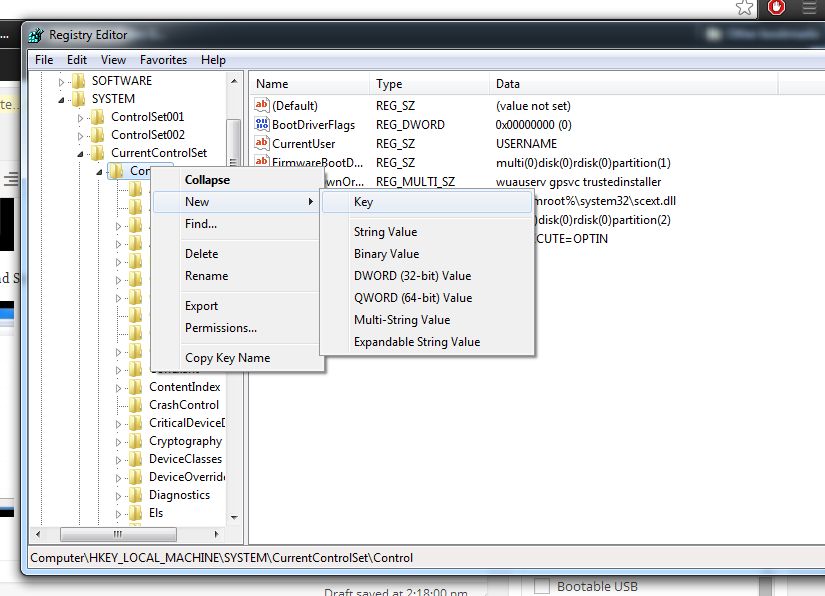The image size is (825, 596).
Task: Open Permissions... from the context menu
Action: [x=237, y=328]
